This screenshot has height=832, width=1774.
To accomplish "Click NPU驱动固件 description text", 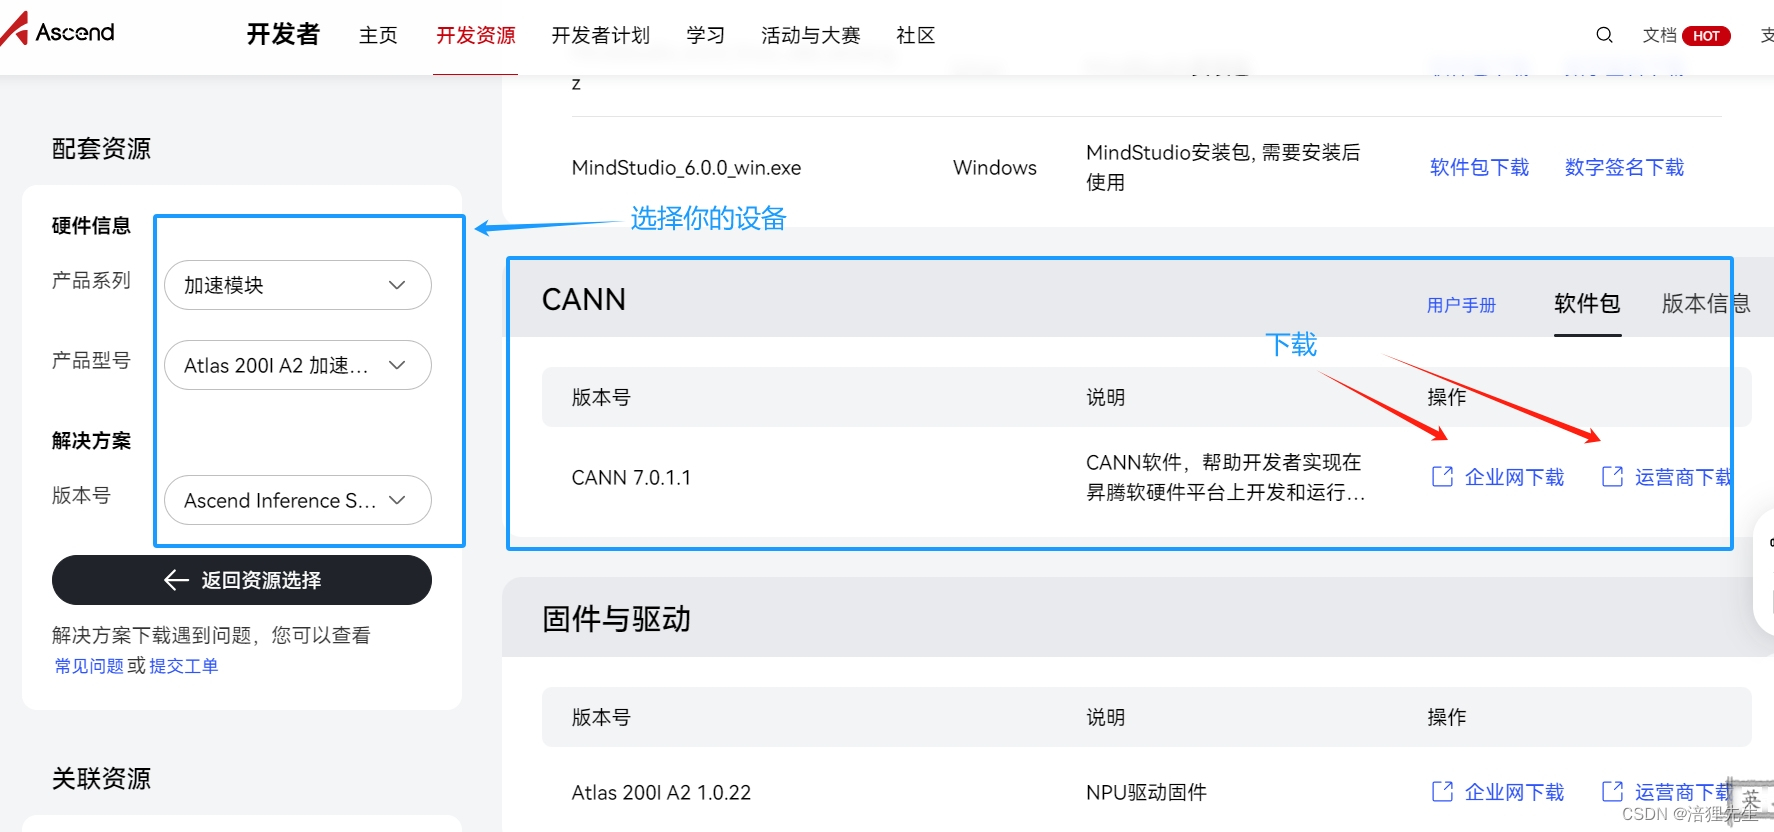I will point(1146,793).
